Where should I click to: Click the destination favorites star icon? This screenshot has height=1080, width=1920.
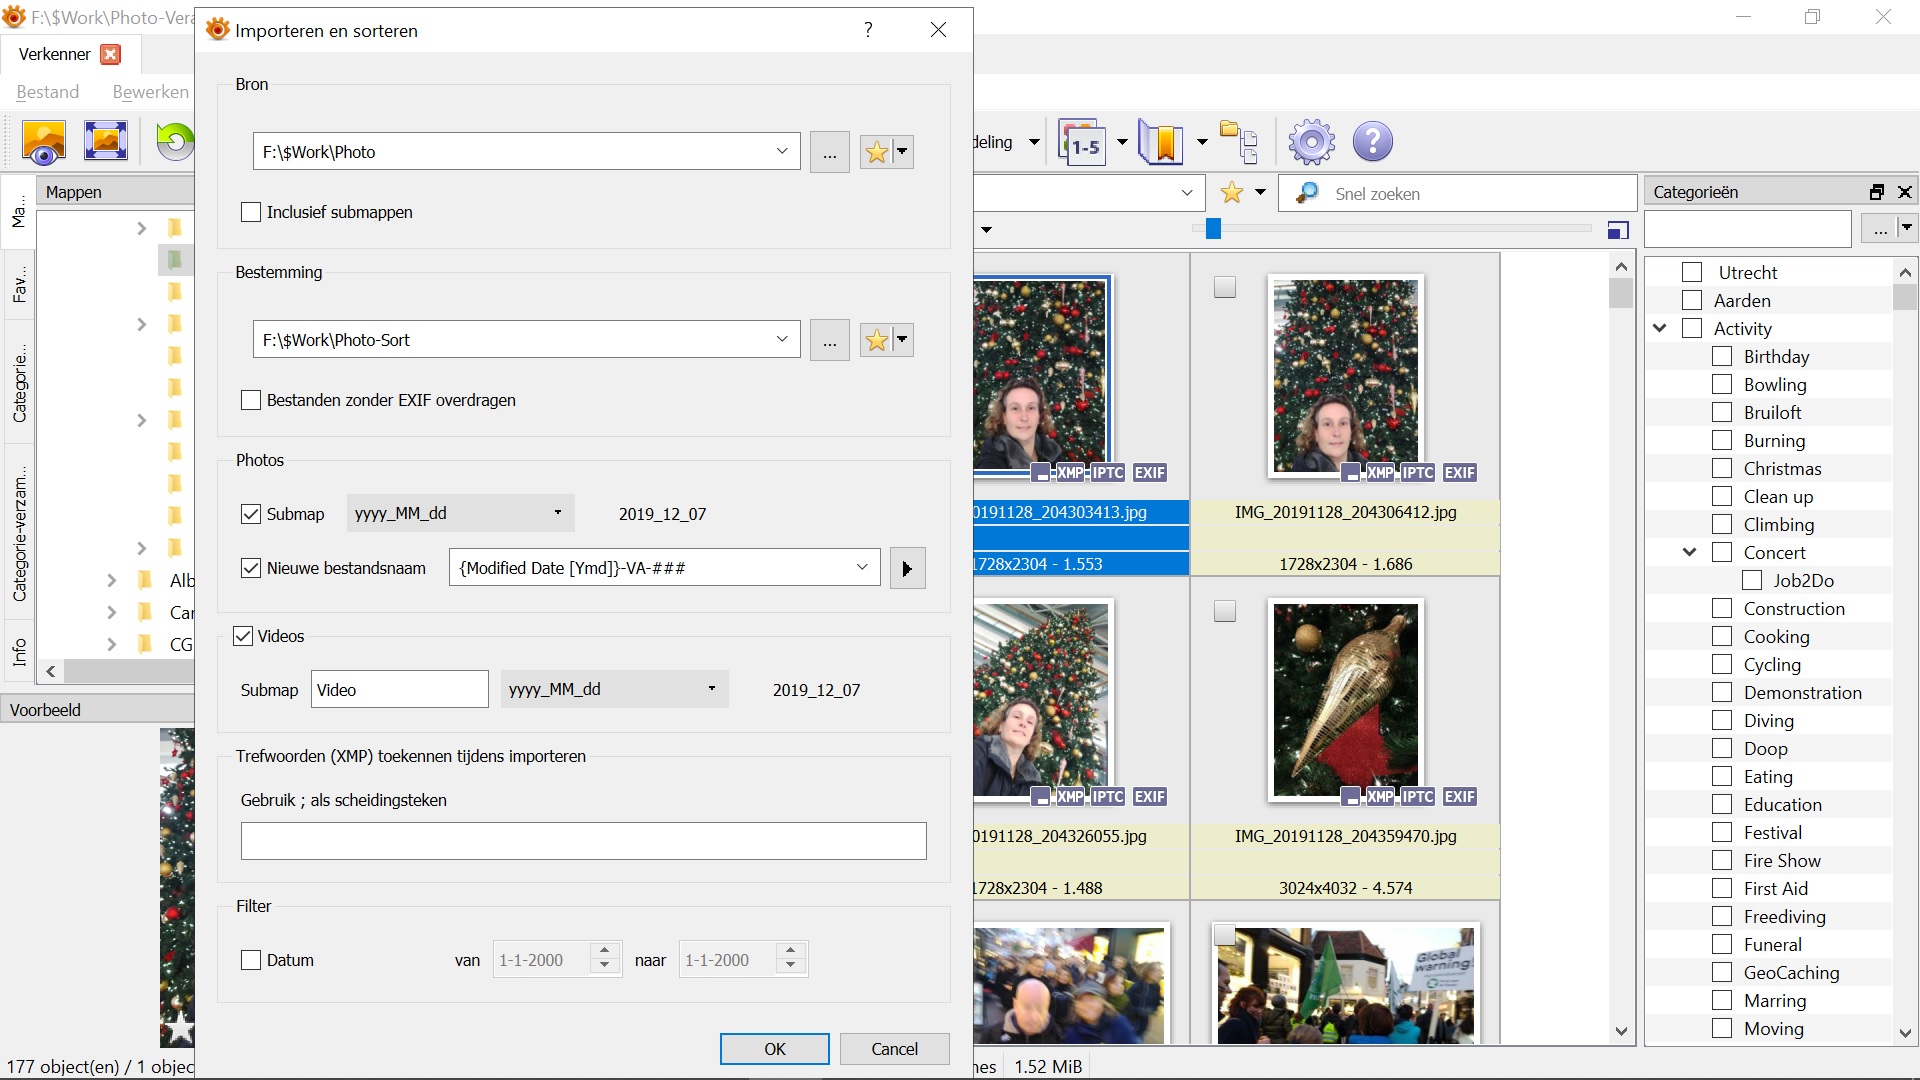[876, 340]
